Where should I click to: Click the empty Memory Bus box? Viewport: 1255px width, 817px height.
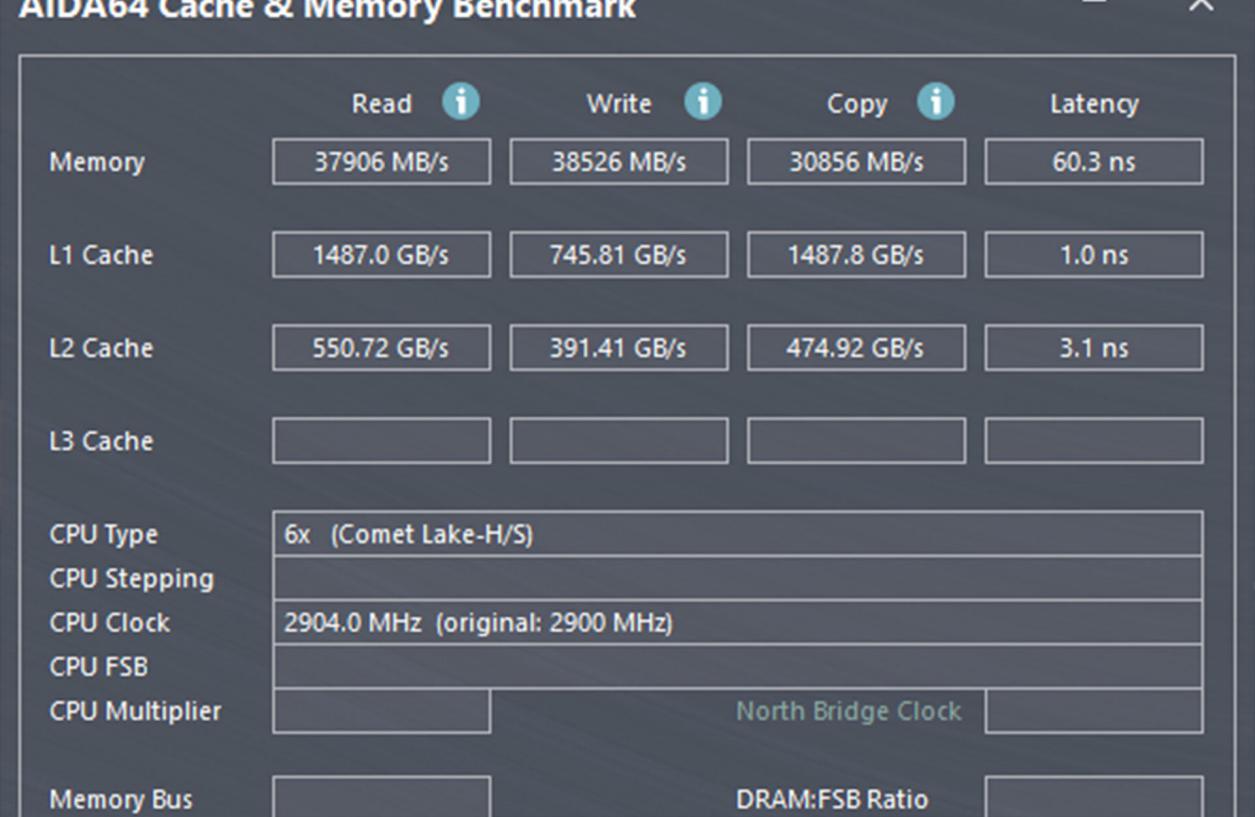coord(381,797)
